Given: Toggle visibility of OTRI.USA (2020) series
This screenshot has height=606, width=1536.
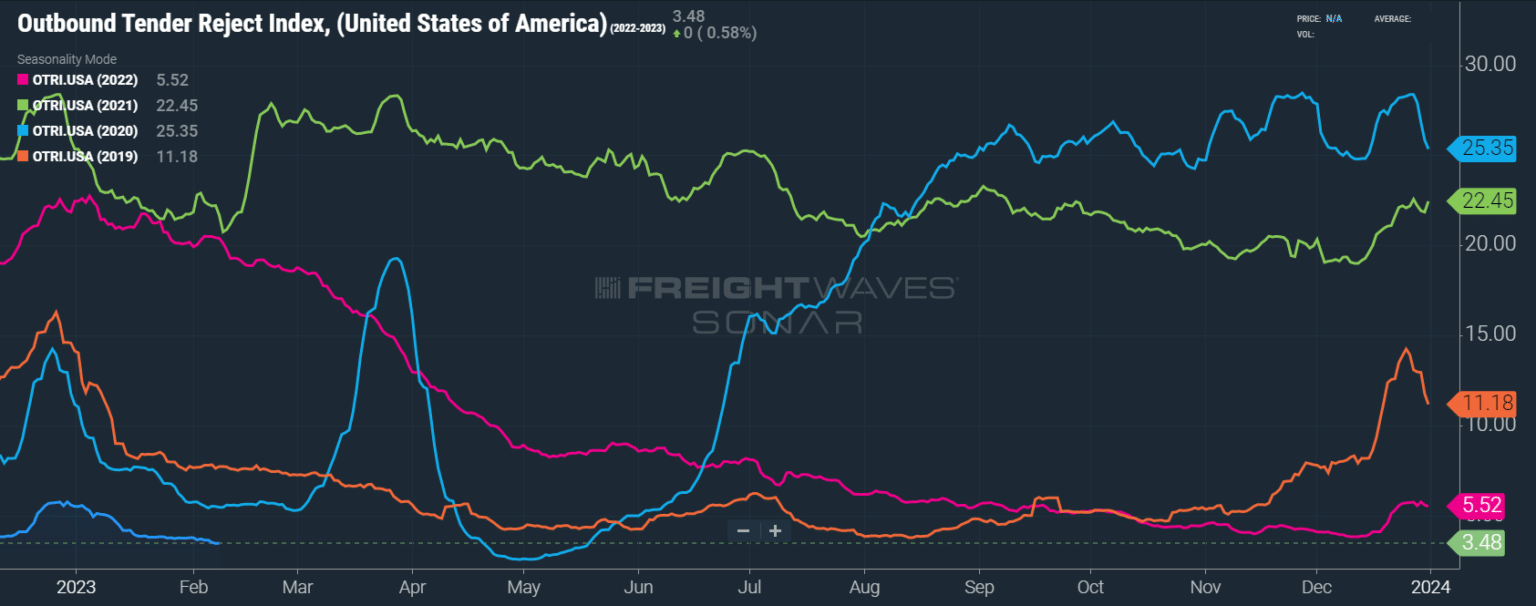Looking at the screenshot, I should pyautogui.click(x=85, y=131).
